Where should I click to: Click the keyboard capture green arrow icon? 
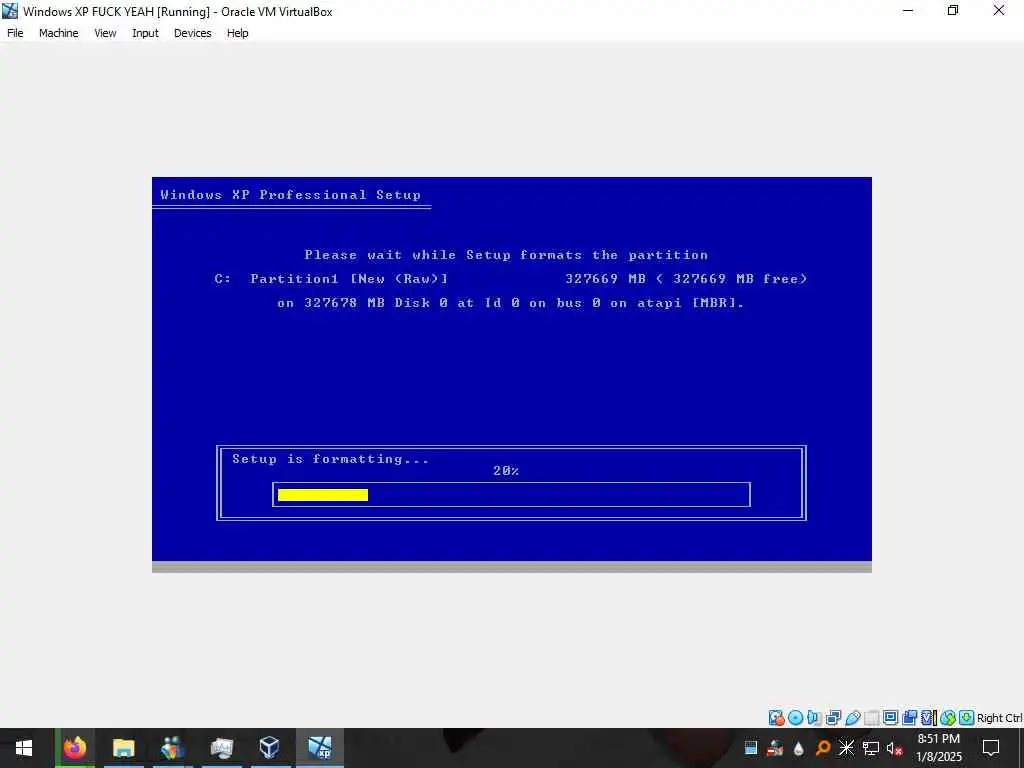coord(967,718)
